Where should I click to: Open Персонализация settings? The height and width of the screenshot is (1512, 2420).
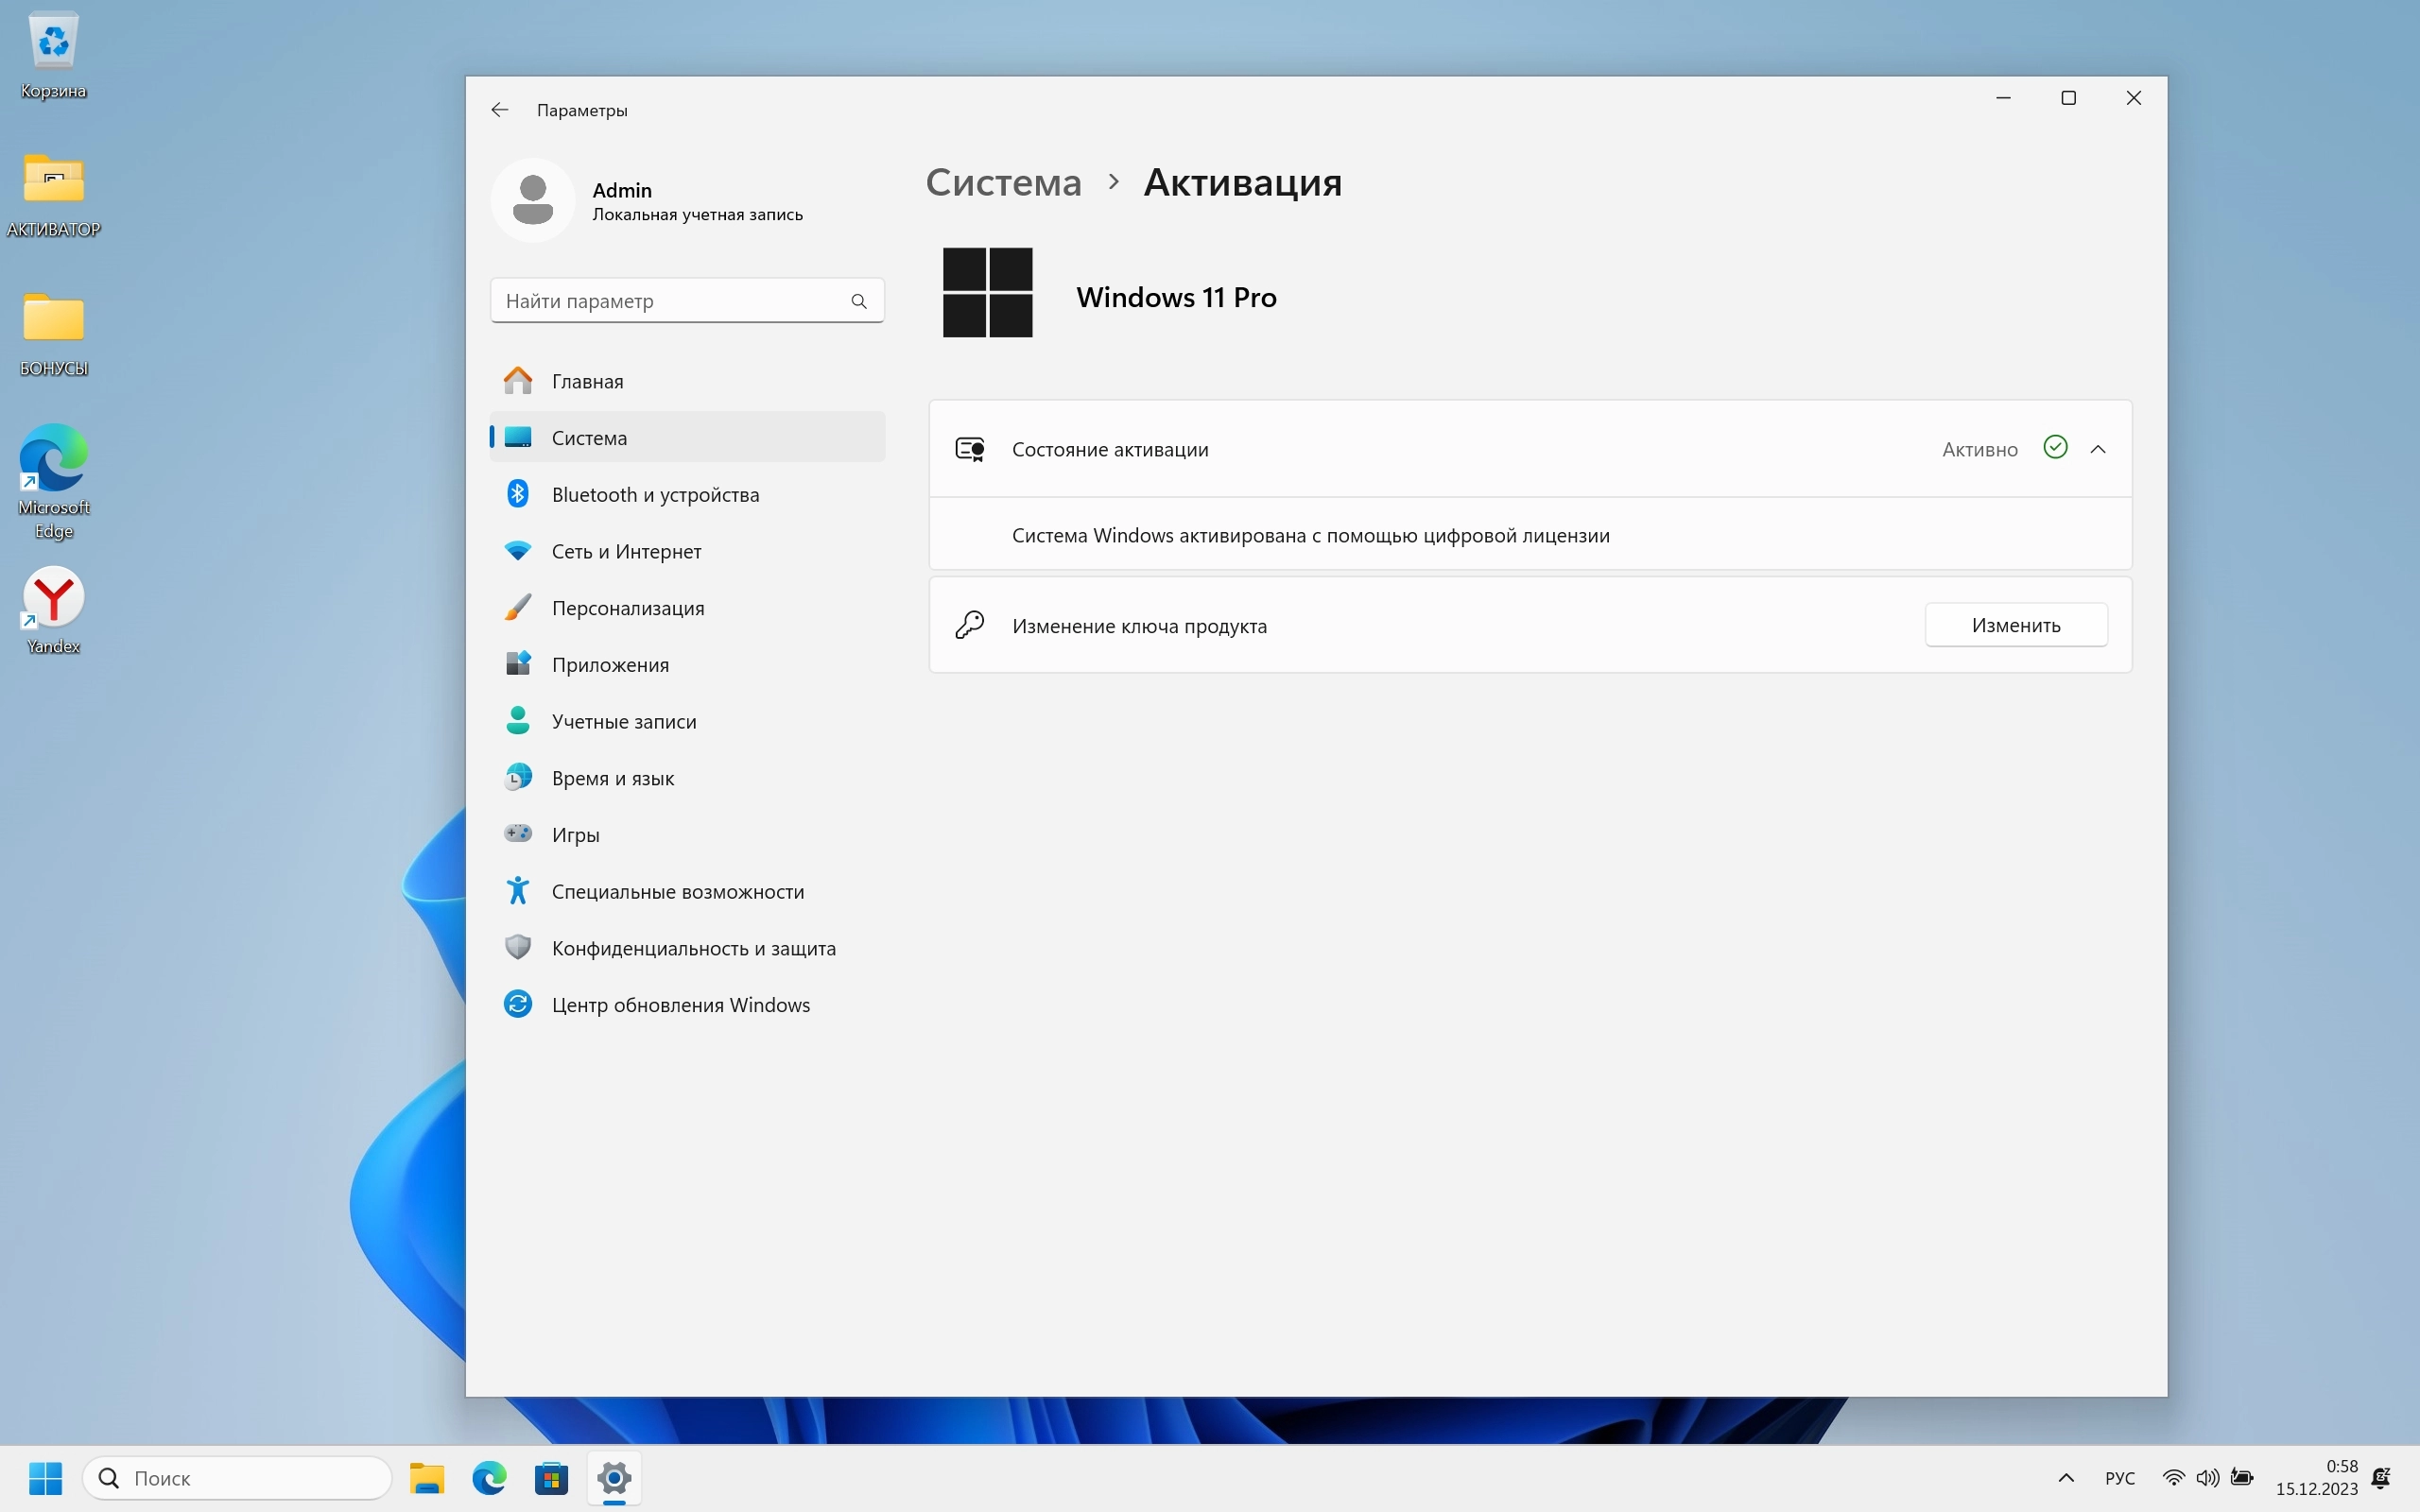(x=627, y=608)
